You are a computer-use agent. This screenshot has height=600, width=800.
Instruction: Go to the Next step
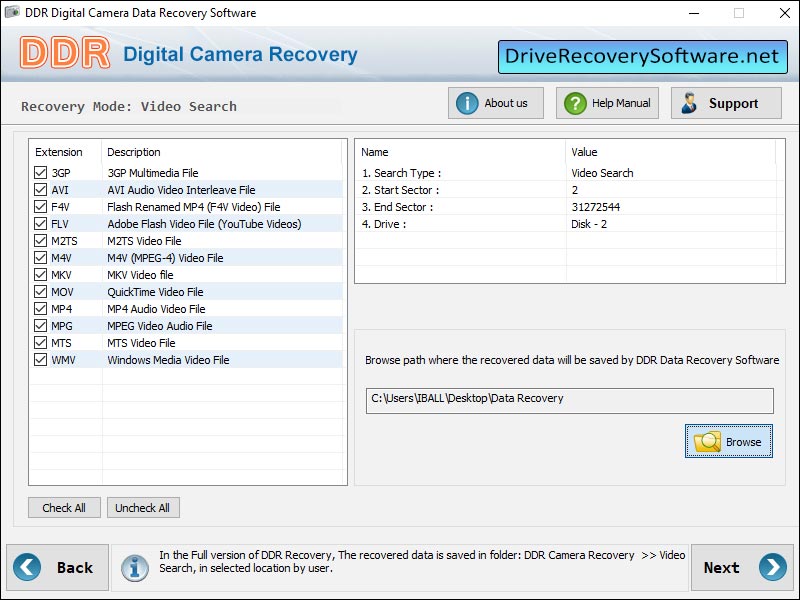click(x=742, y=567)
